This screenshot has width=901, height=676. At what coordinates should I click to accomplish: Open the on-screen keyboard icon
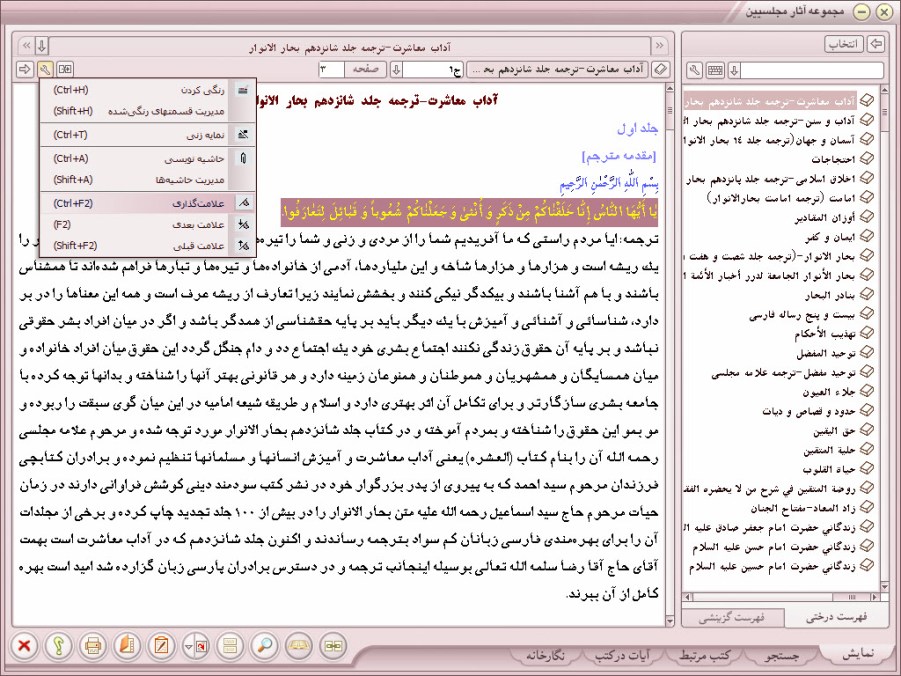tap(715, 71)
